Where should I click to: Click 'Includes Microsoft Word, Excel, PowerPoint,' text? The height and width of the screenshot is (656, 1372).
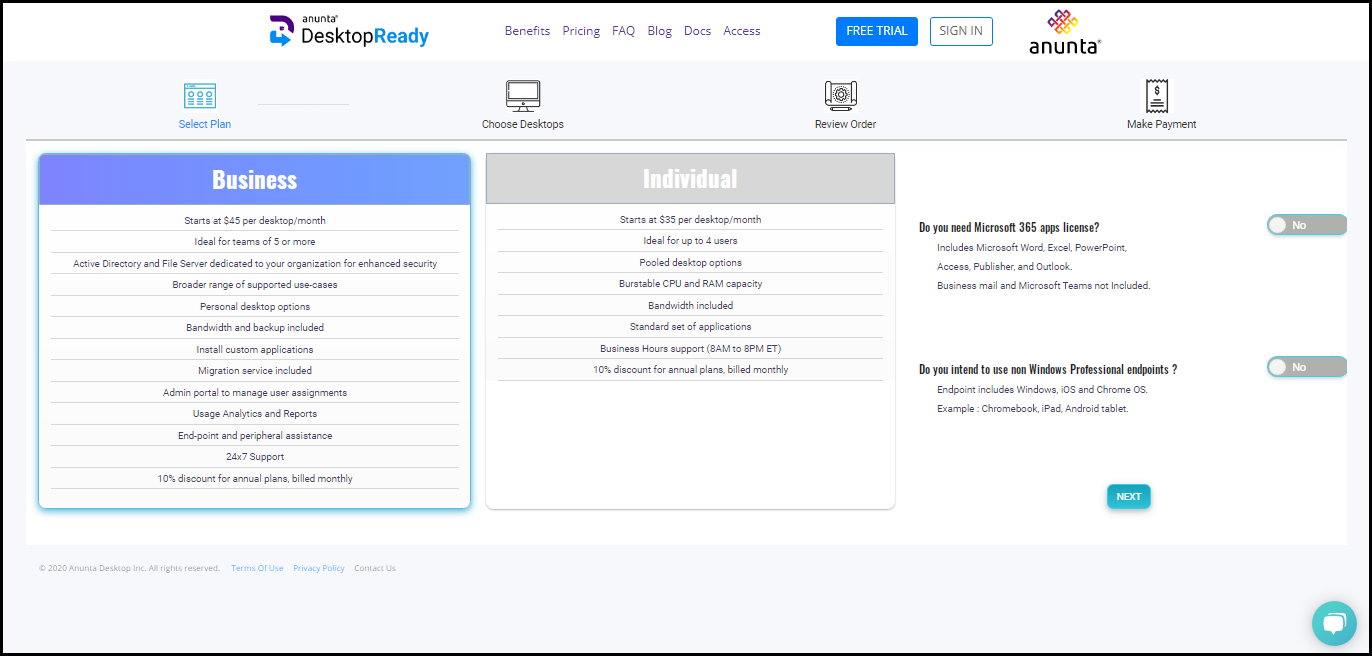[x=1032, y=248]
